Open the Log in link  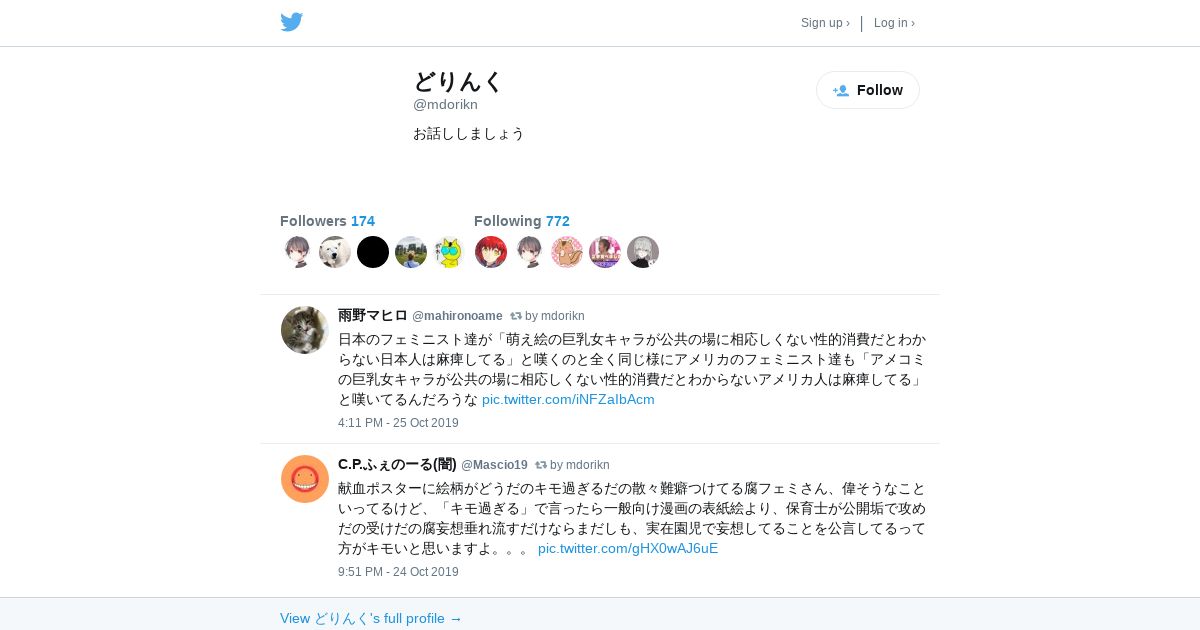pyautogui.click(x=894, y=23)
